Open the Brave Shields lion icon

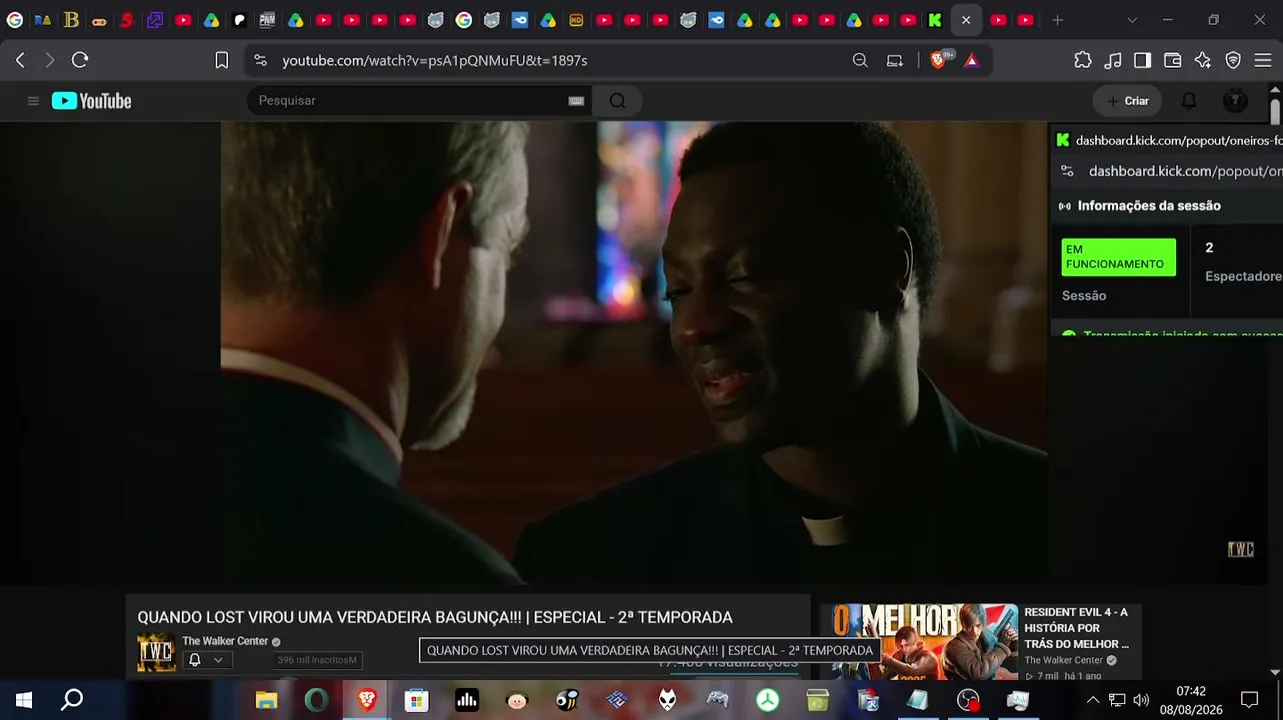938,60
